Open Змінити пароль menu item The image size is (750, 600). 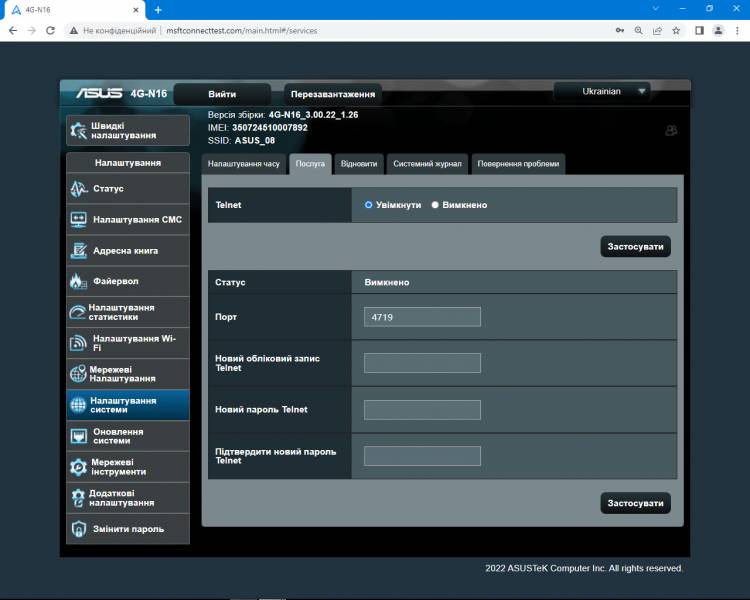pyautogui.click(x=128, y=529)
